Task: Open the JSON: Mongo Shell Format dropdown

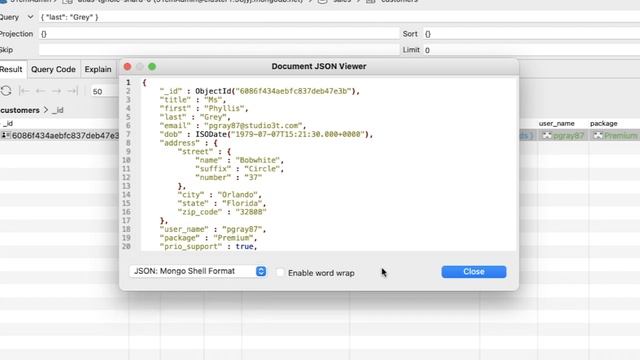Action: click(x=198, y=271)
